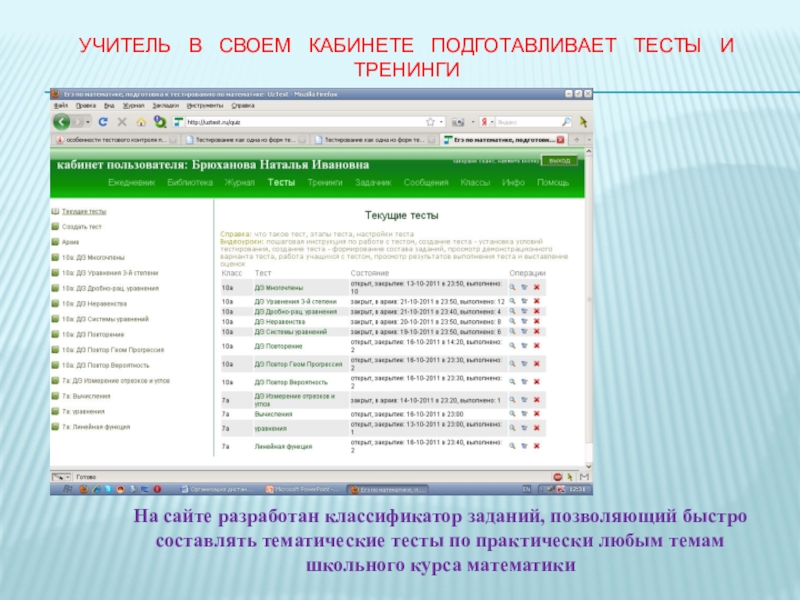
Task: Open sidebar item 10а: ДЗ Многочлены
Action: pos(93,257)
